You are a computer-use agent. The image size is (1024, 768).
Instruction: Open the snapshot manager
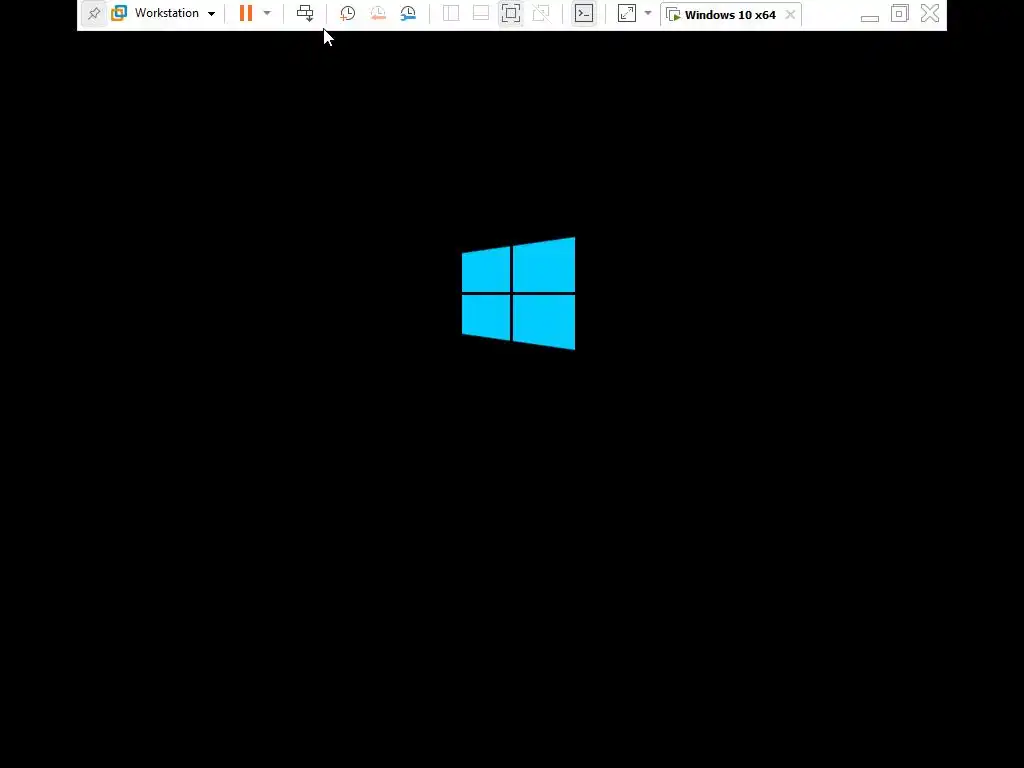(408, 13)
